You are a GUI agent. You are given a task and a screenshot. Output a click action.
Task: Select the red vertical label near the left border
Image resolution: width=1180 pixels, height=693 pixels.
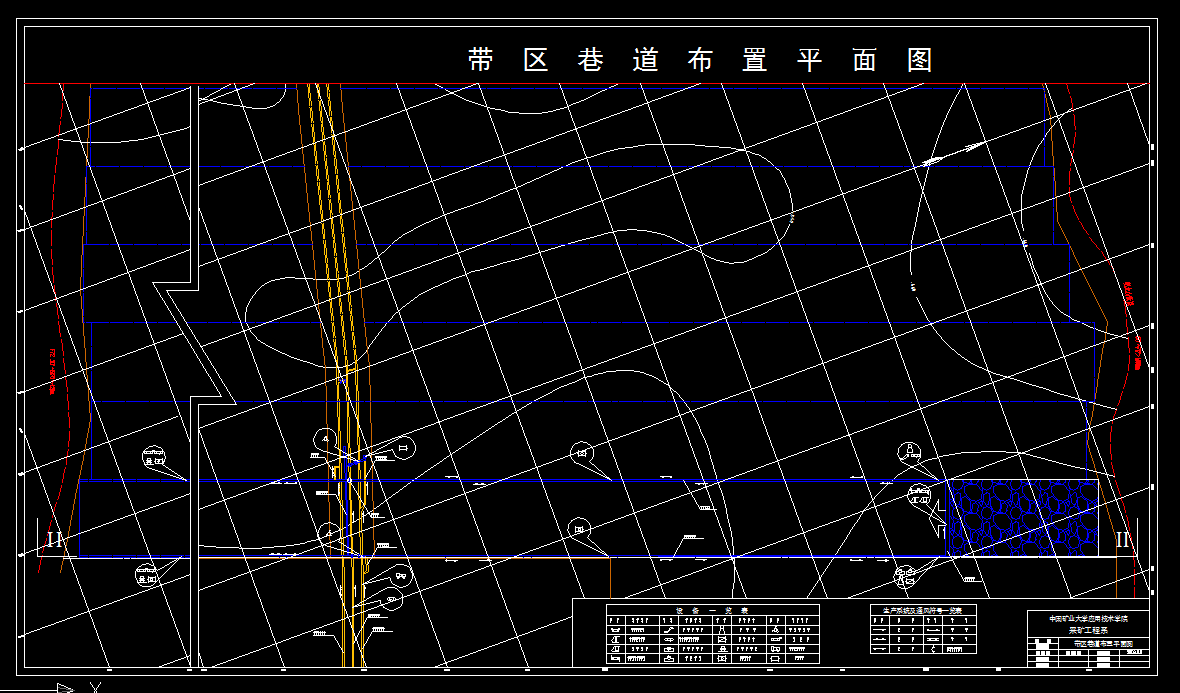(x=53, y=371)
